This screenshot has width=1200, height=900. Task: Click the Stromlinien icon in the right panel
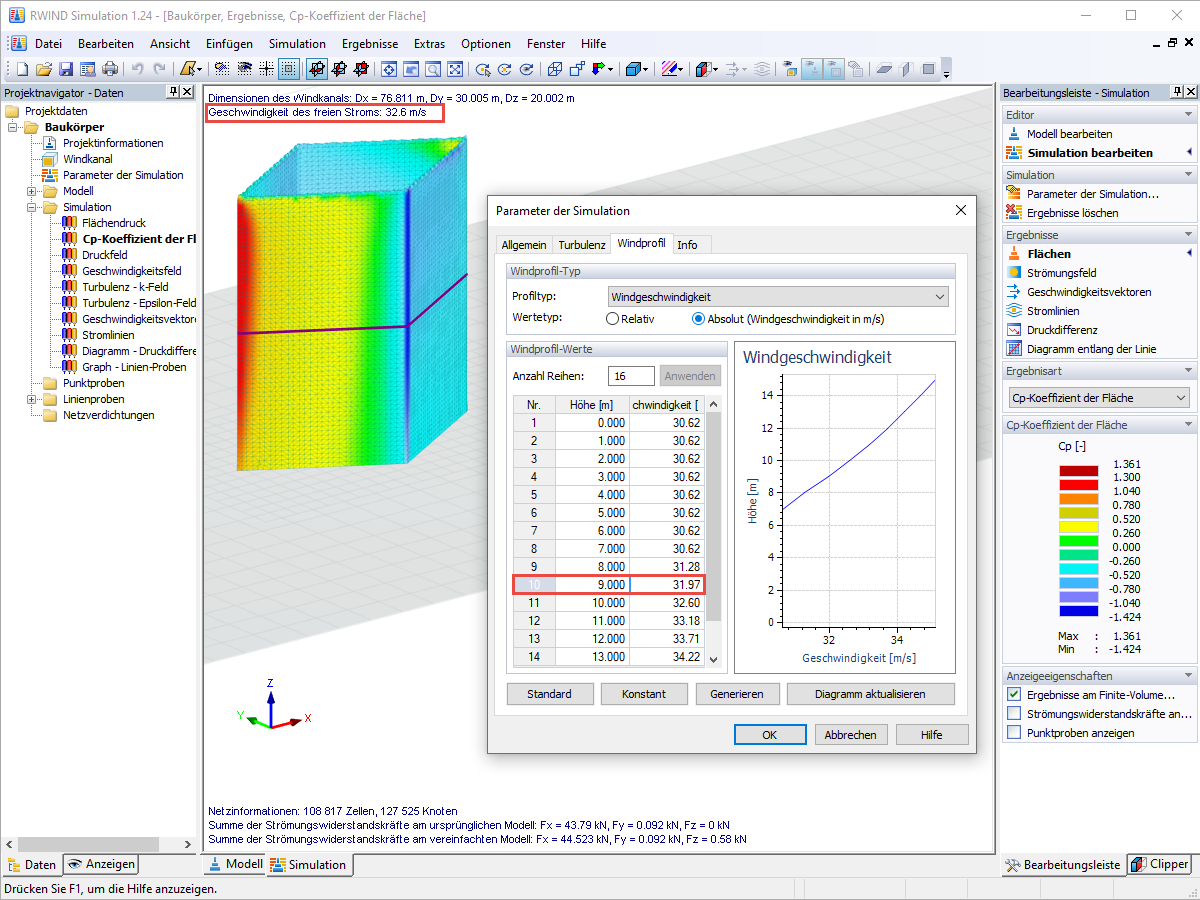point(1014,311)
